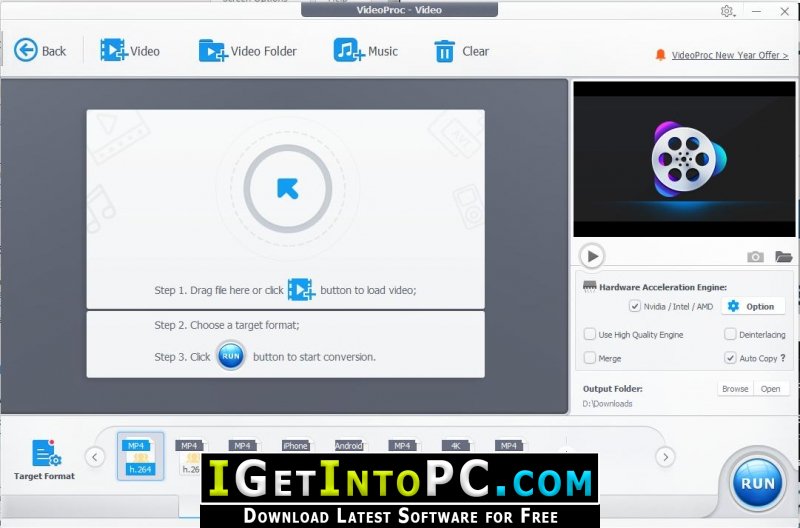Click the central drag-file arrow circle

[288, 189]
